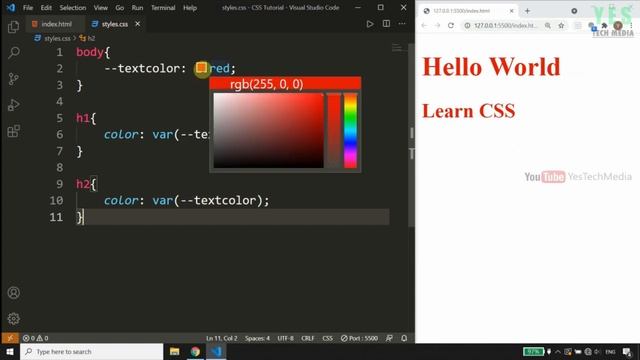Click 'body' selector on line 1

[x=90, y=52]
